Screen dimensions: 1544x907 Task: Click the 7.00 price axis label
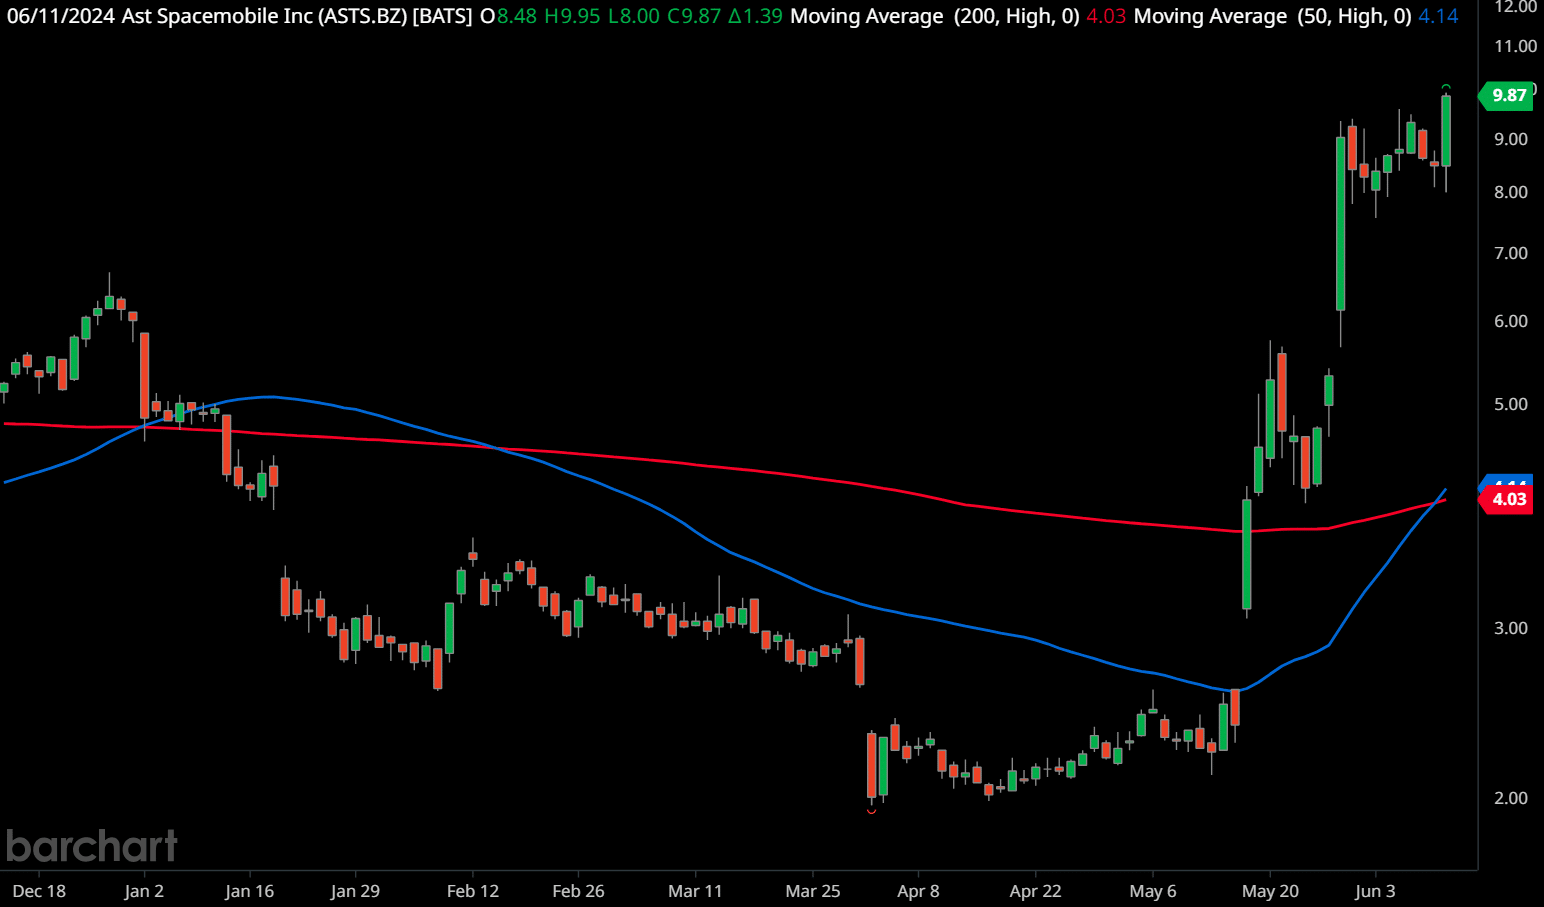[x=1511, y=253]
